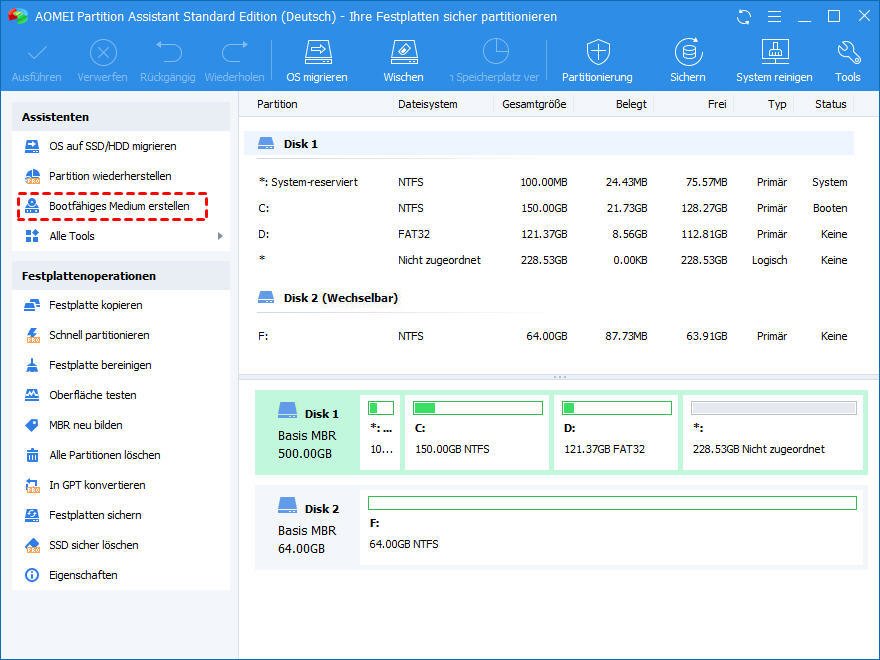This screenshot has width=880, height=660.
Task: Select the 228.53GB Nicht zugeordnet block
Action: (773, 432)
